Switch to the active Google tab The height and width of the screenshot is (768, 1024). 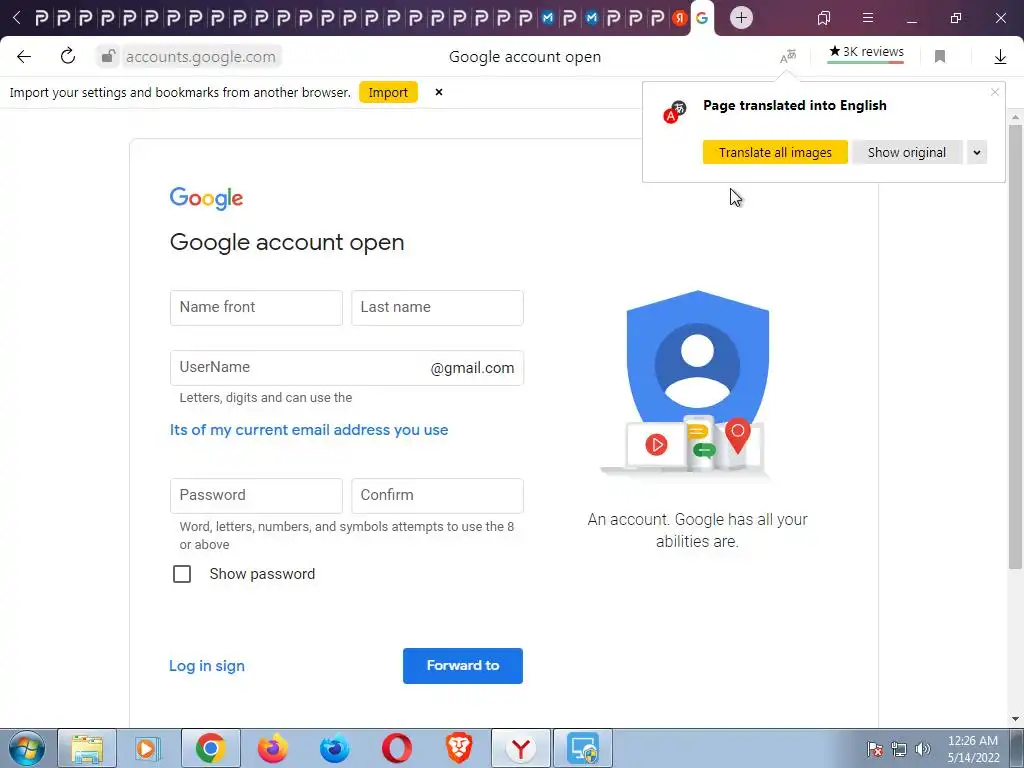702,18
